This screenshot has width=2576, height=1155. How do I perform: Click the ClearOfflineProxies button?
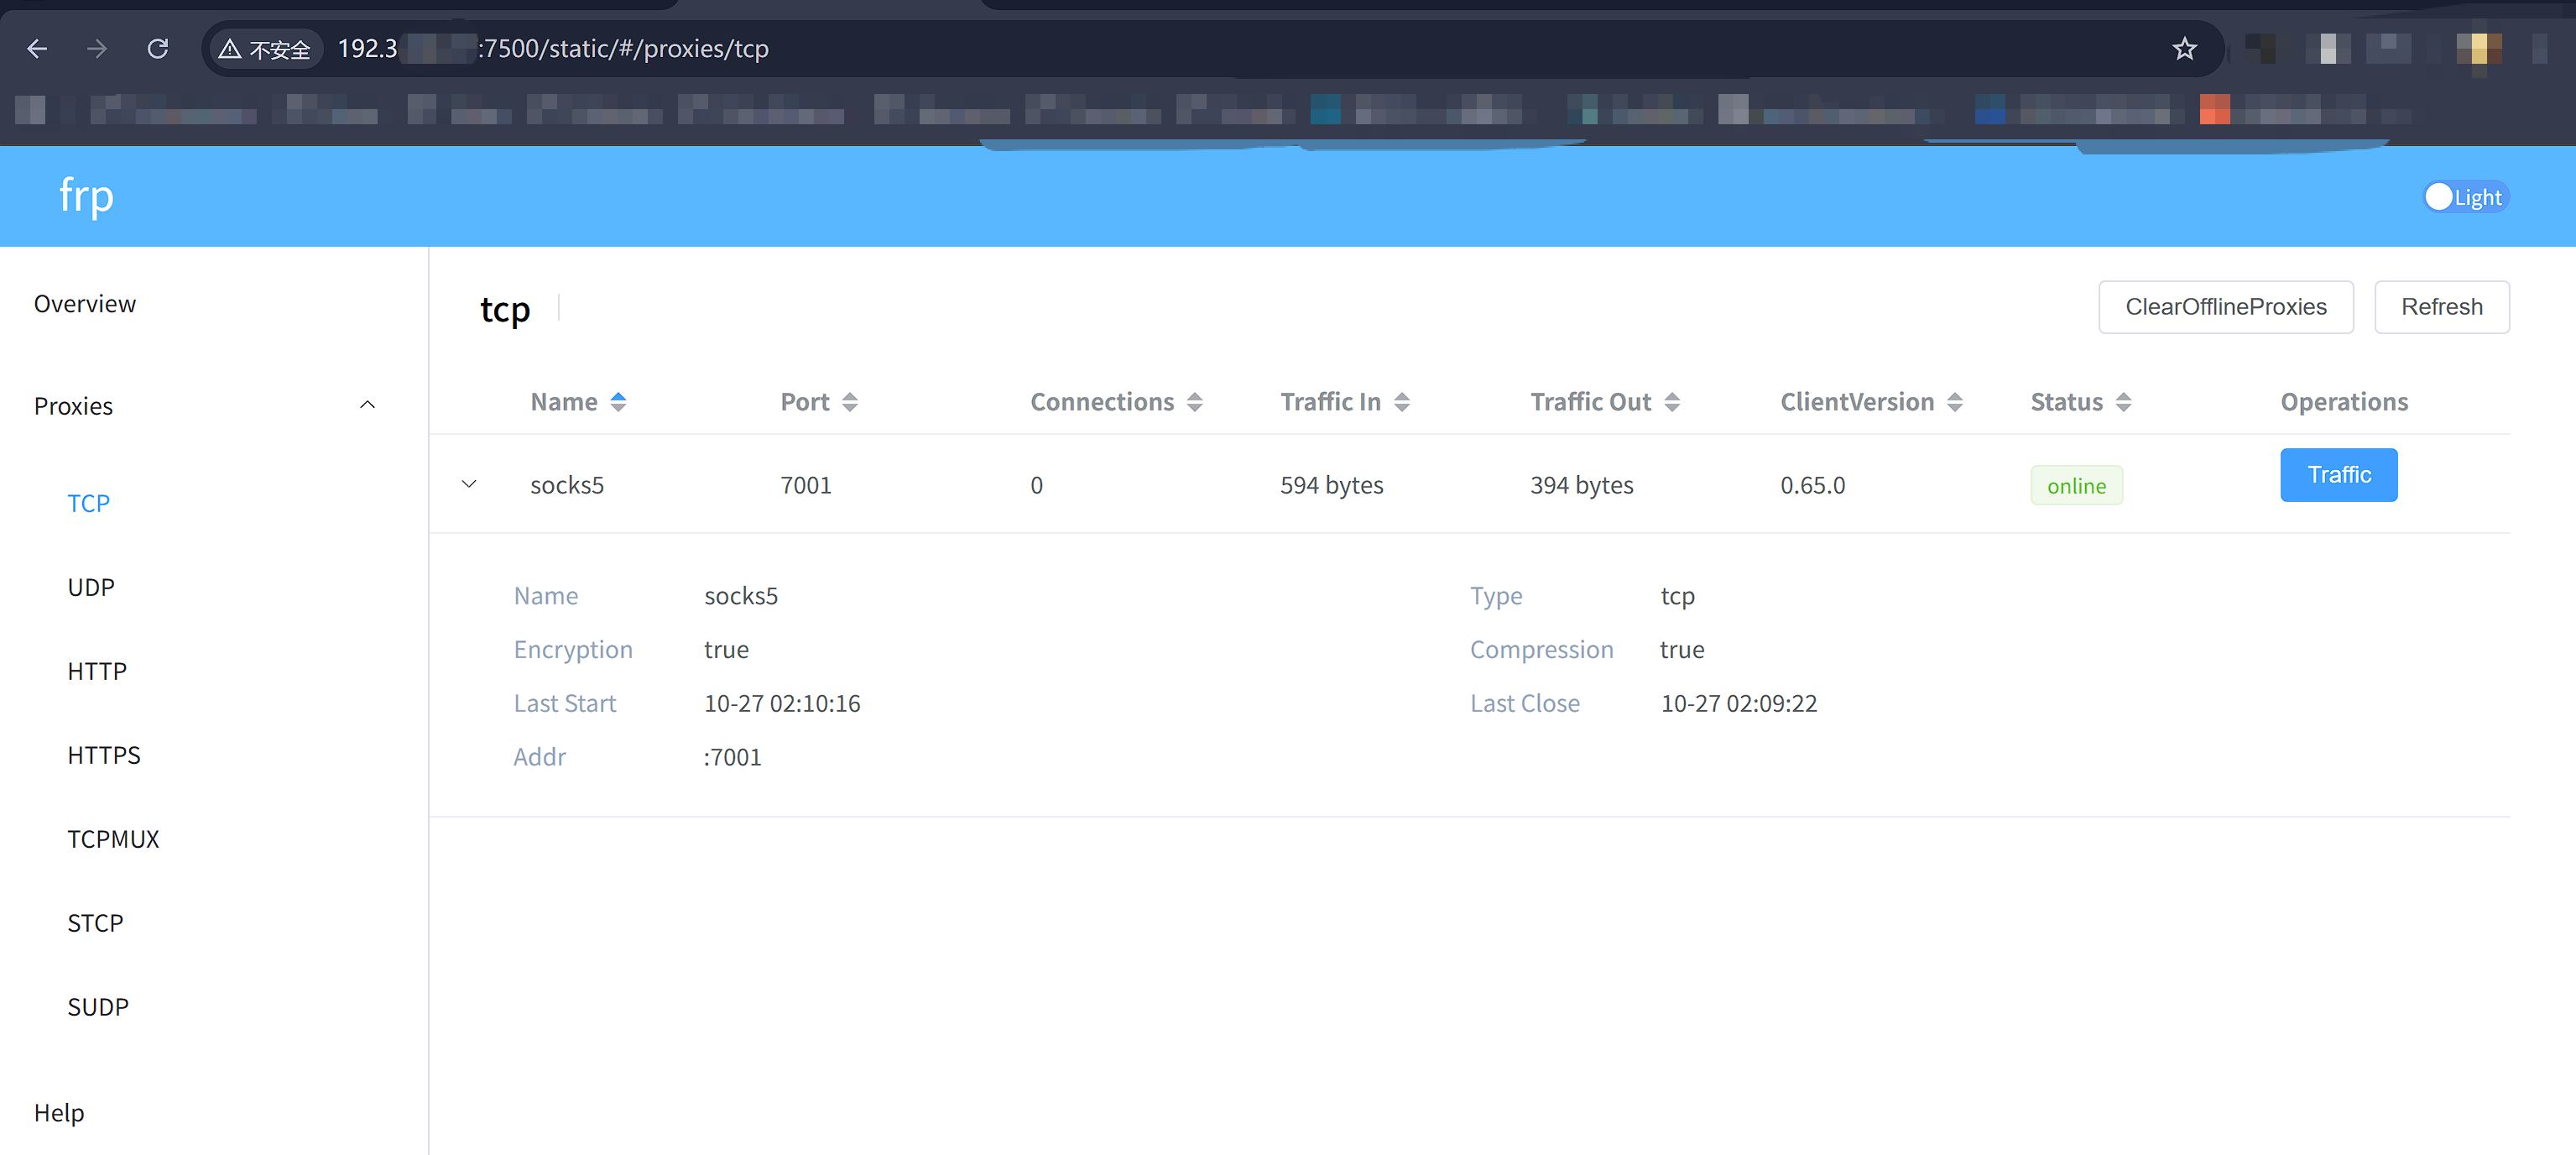[2225, 307]
